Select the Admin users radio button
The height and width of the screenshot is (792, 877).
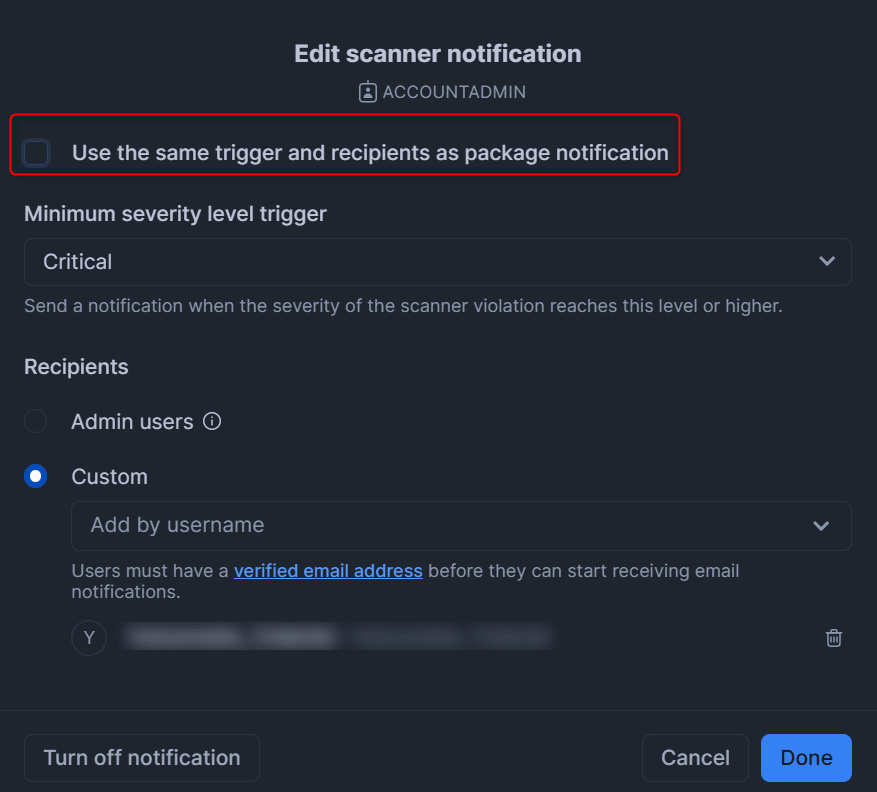tap(36, 421)
